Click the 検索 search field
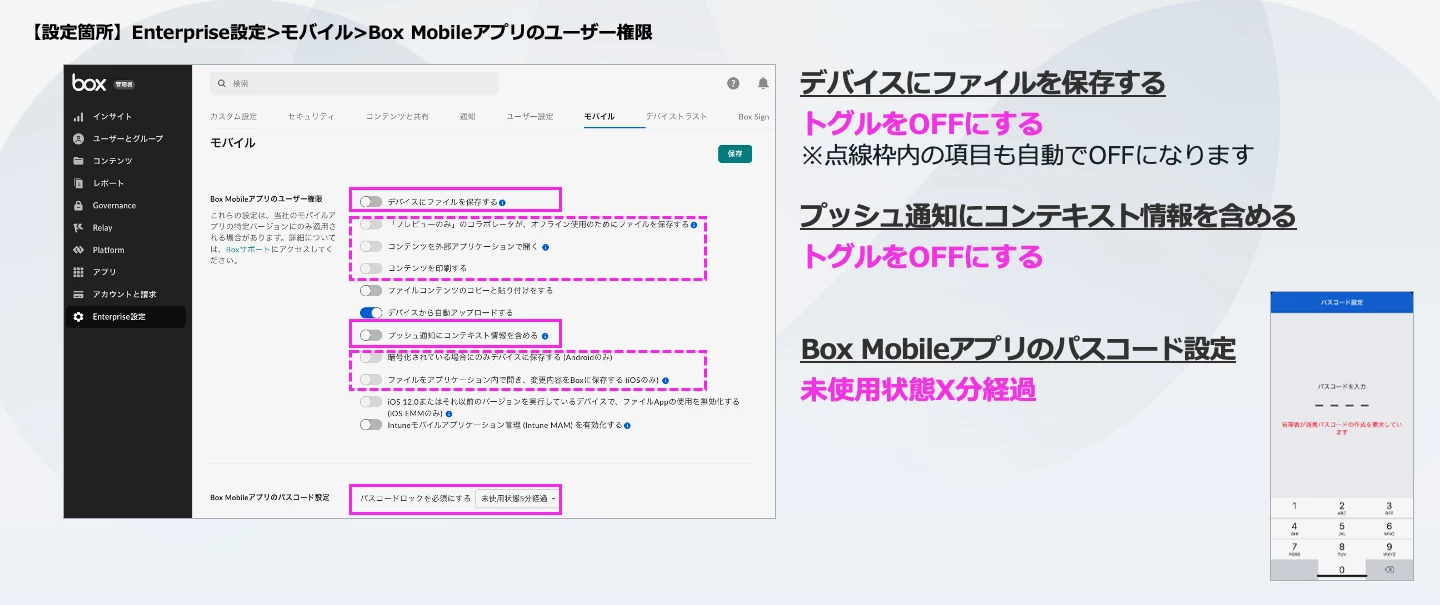Viewport: 1440px width, 605px height. click(354, 83)
